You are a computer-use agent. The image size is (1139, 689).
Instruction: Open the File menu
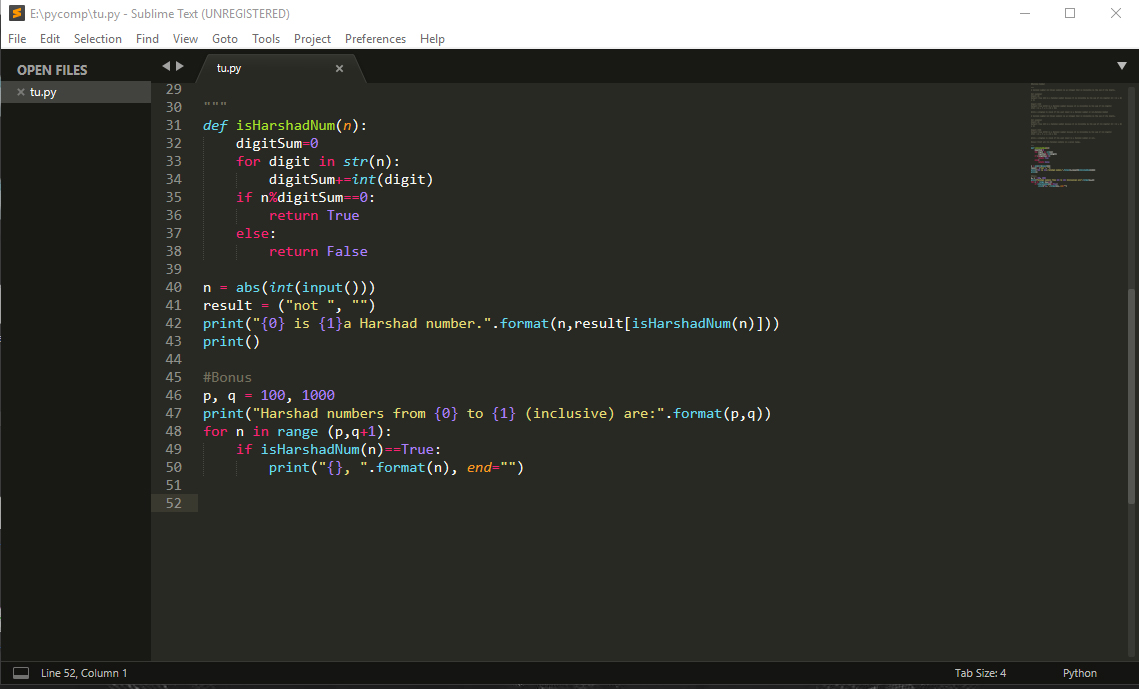click(17, 38)
